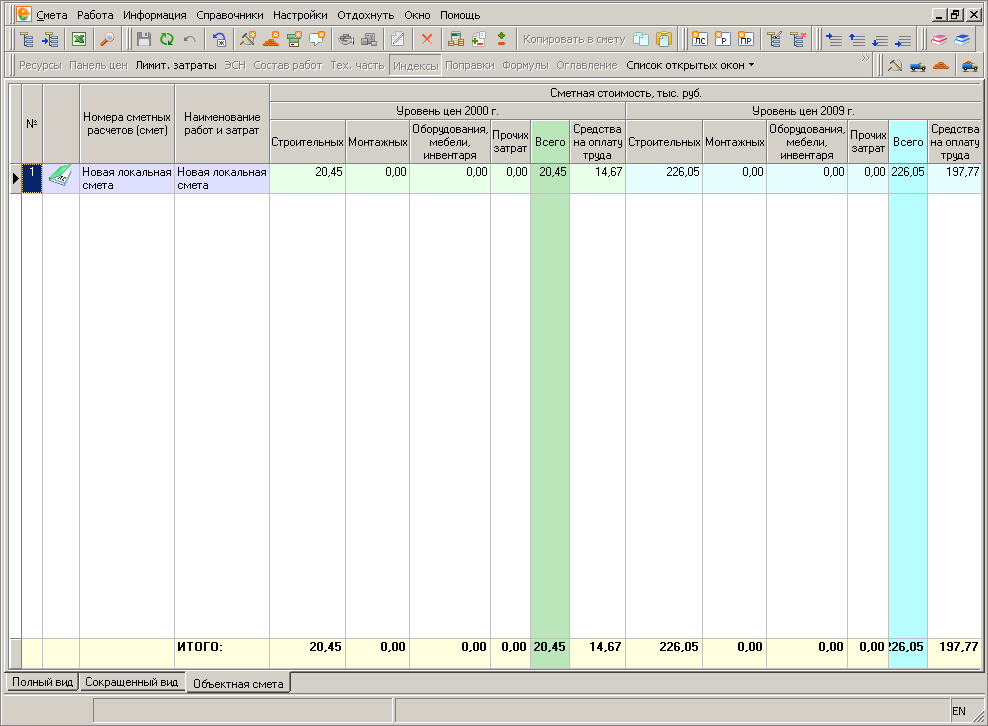Click the pink books stack icon

(x=939, y=39)
